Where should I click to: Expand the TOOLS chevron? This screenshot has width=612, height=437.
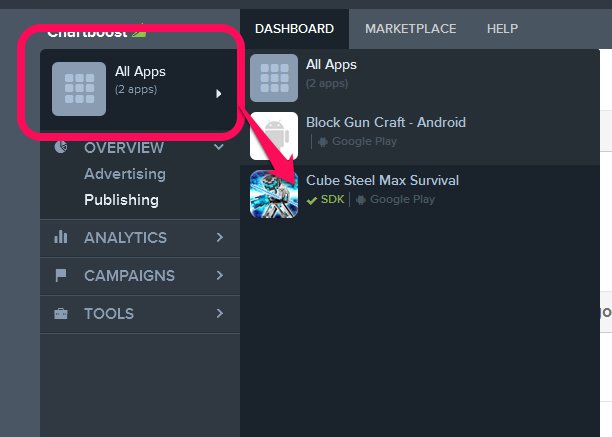pyautogui.click(x=220, y=313)
